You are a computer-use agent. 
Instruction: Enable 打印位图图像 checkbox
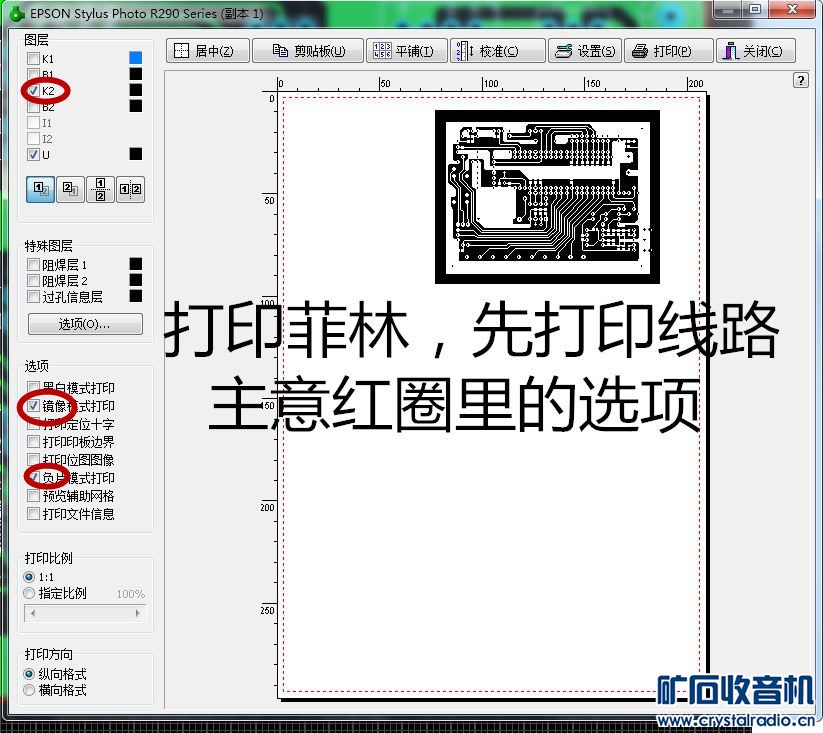click(x=33, y=460)
